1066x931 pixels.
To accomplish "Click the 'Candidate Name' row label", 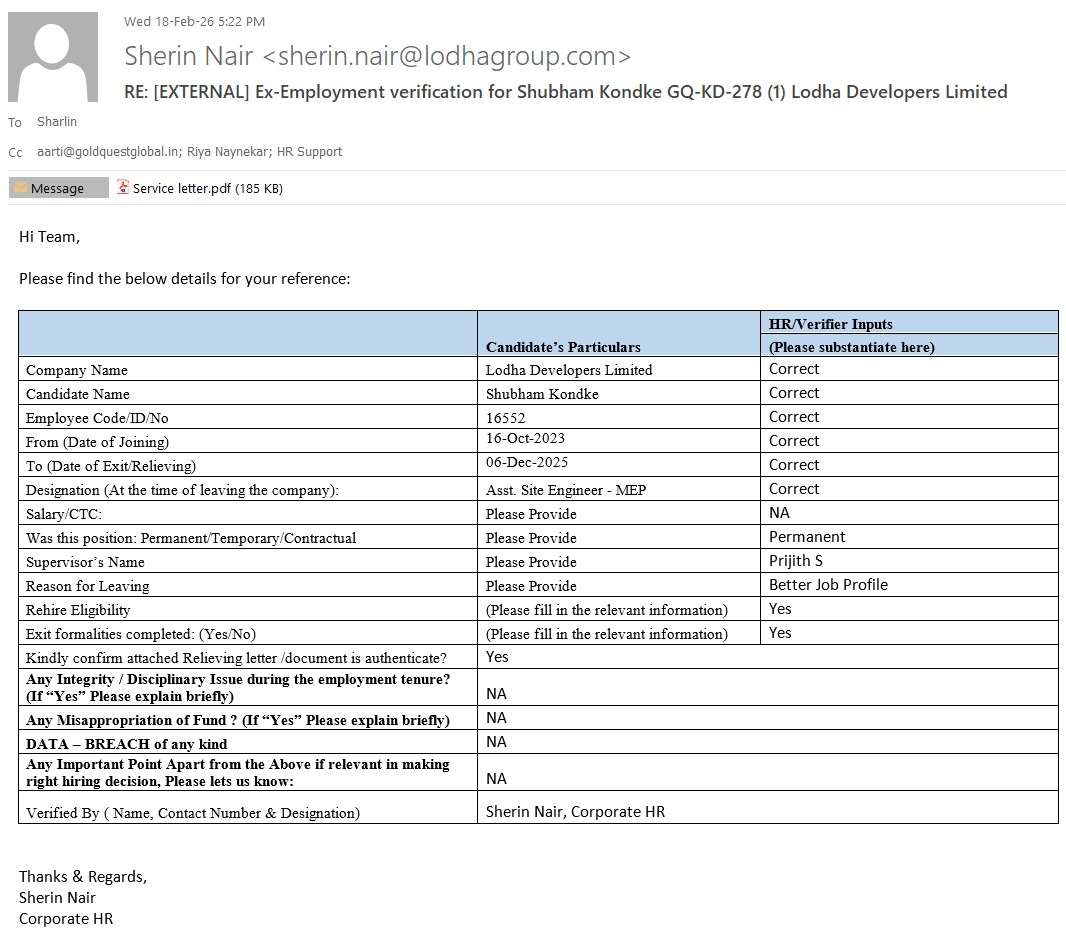I will tap(78, 394).
